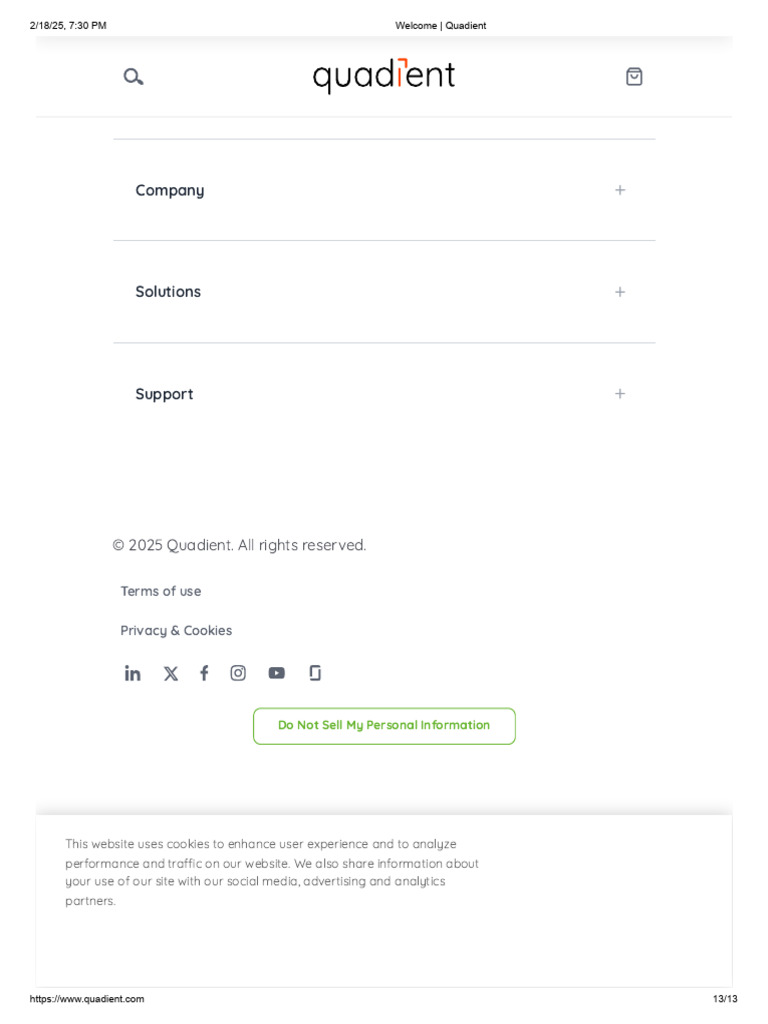768x1024 pixels.
Task: Select the Company footer menu heading
Action: [170, 190]
